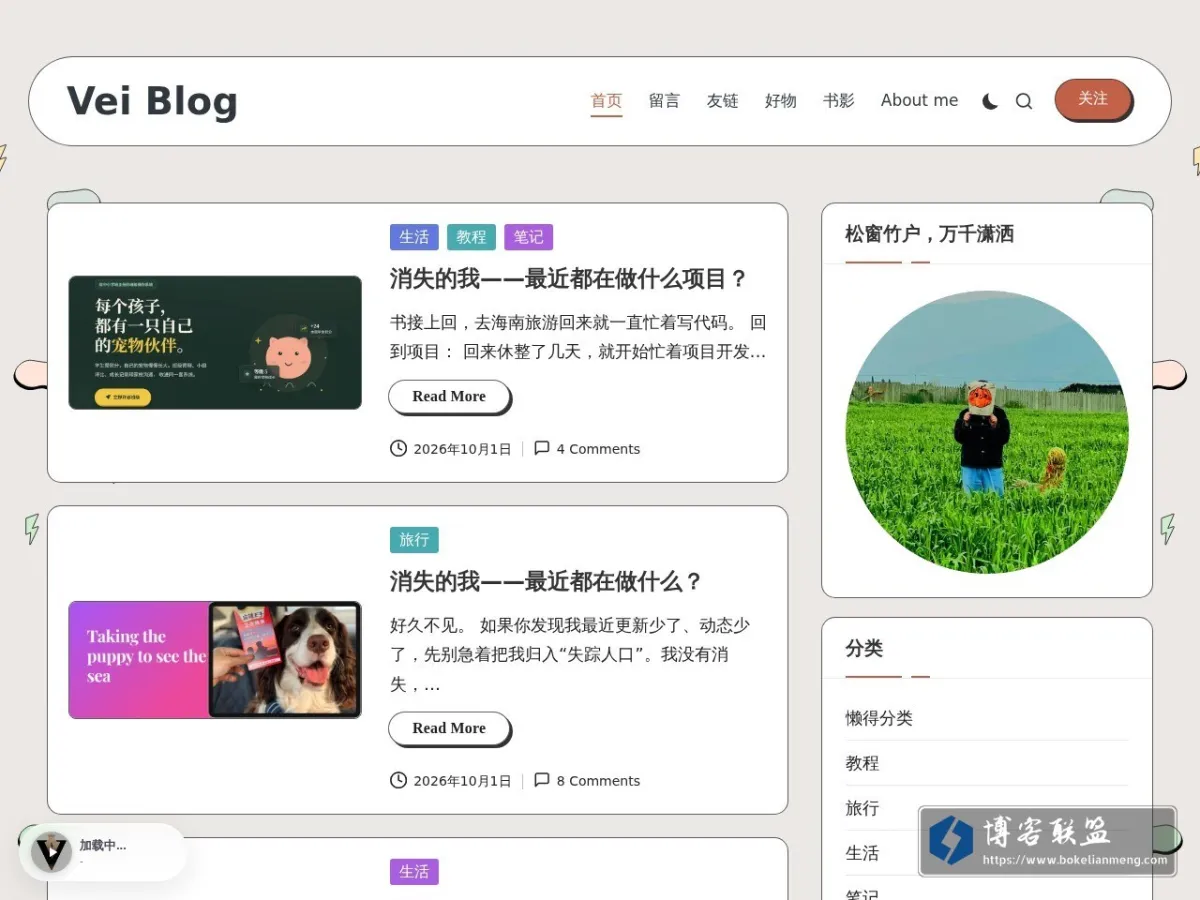Screen dimensions: 1200x900
Task: Click the circular profile avatar photo
Action: [x=987, y=432]
